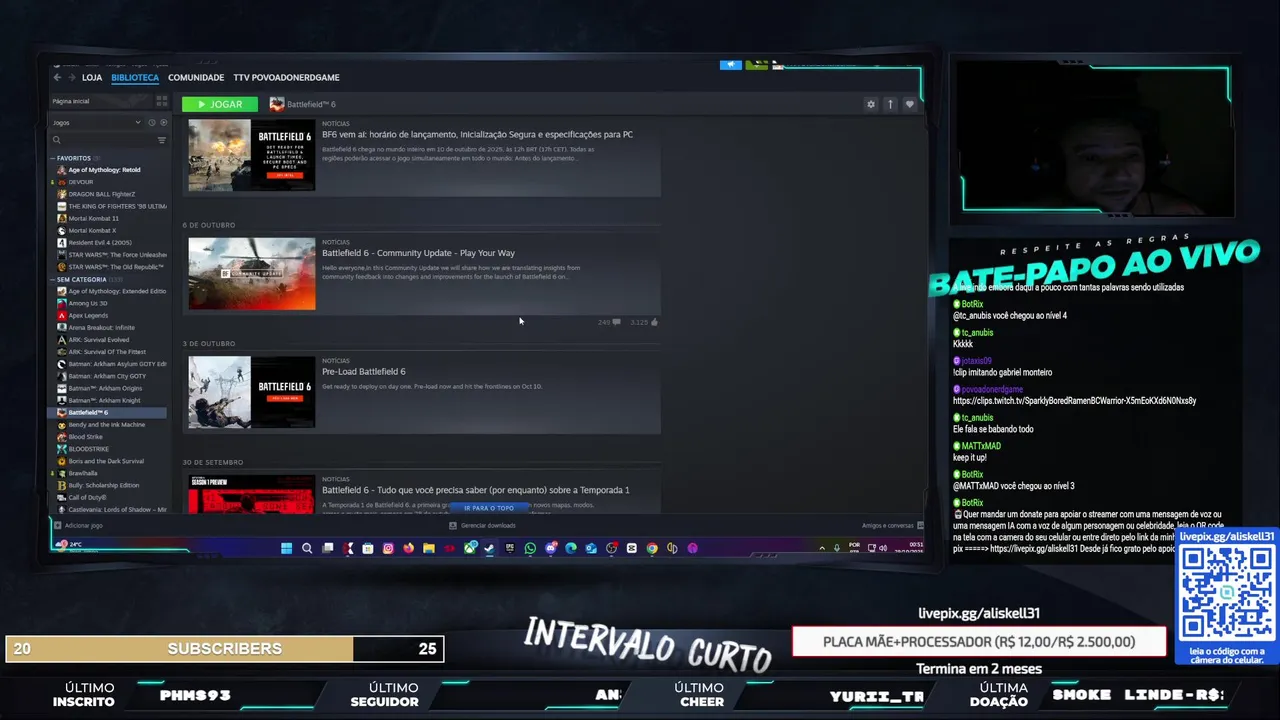Image resolution: width=1280 pixels, height=720 pixels.
Task: Click the Windows taskbar search icon
Action: pos(307,548)
